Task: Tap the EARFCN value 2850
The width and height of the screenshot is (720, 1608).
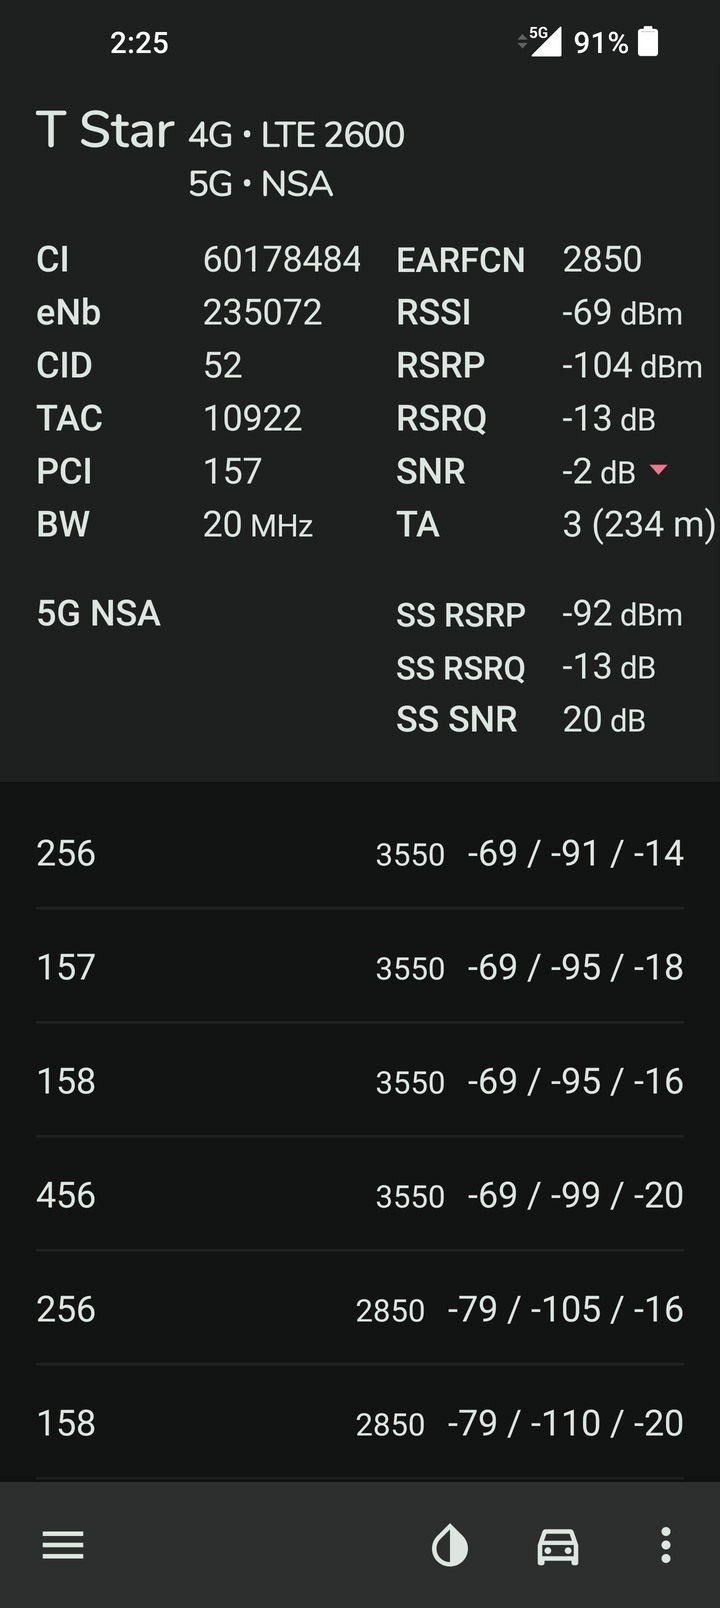Action: (x=602, y=259)
